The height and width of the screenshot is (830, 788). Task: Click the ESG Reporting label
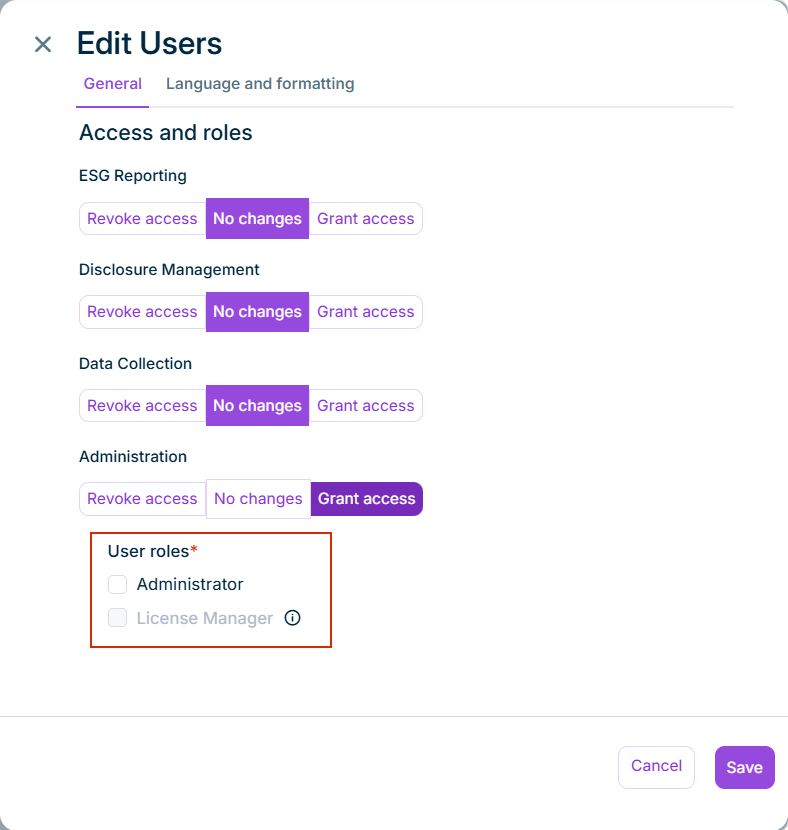133,176
